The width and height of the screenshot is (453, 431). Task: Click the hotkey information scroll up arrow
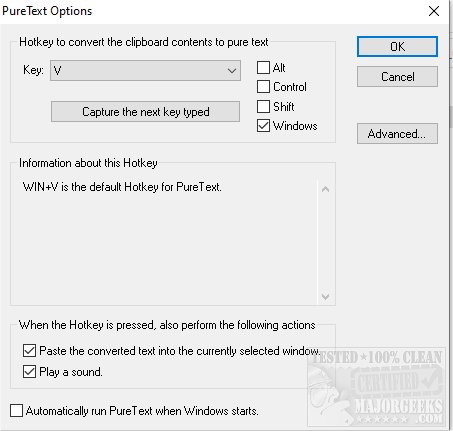(326, 189)
